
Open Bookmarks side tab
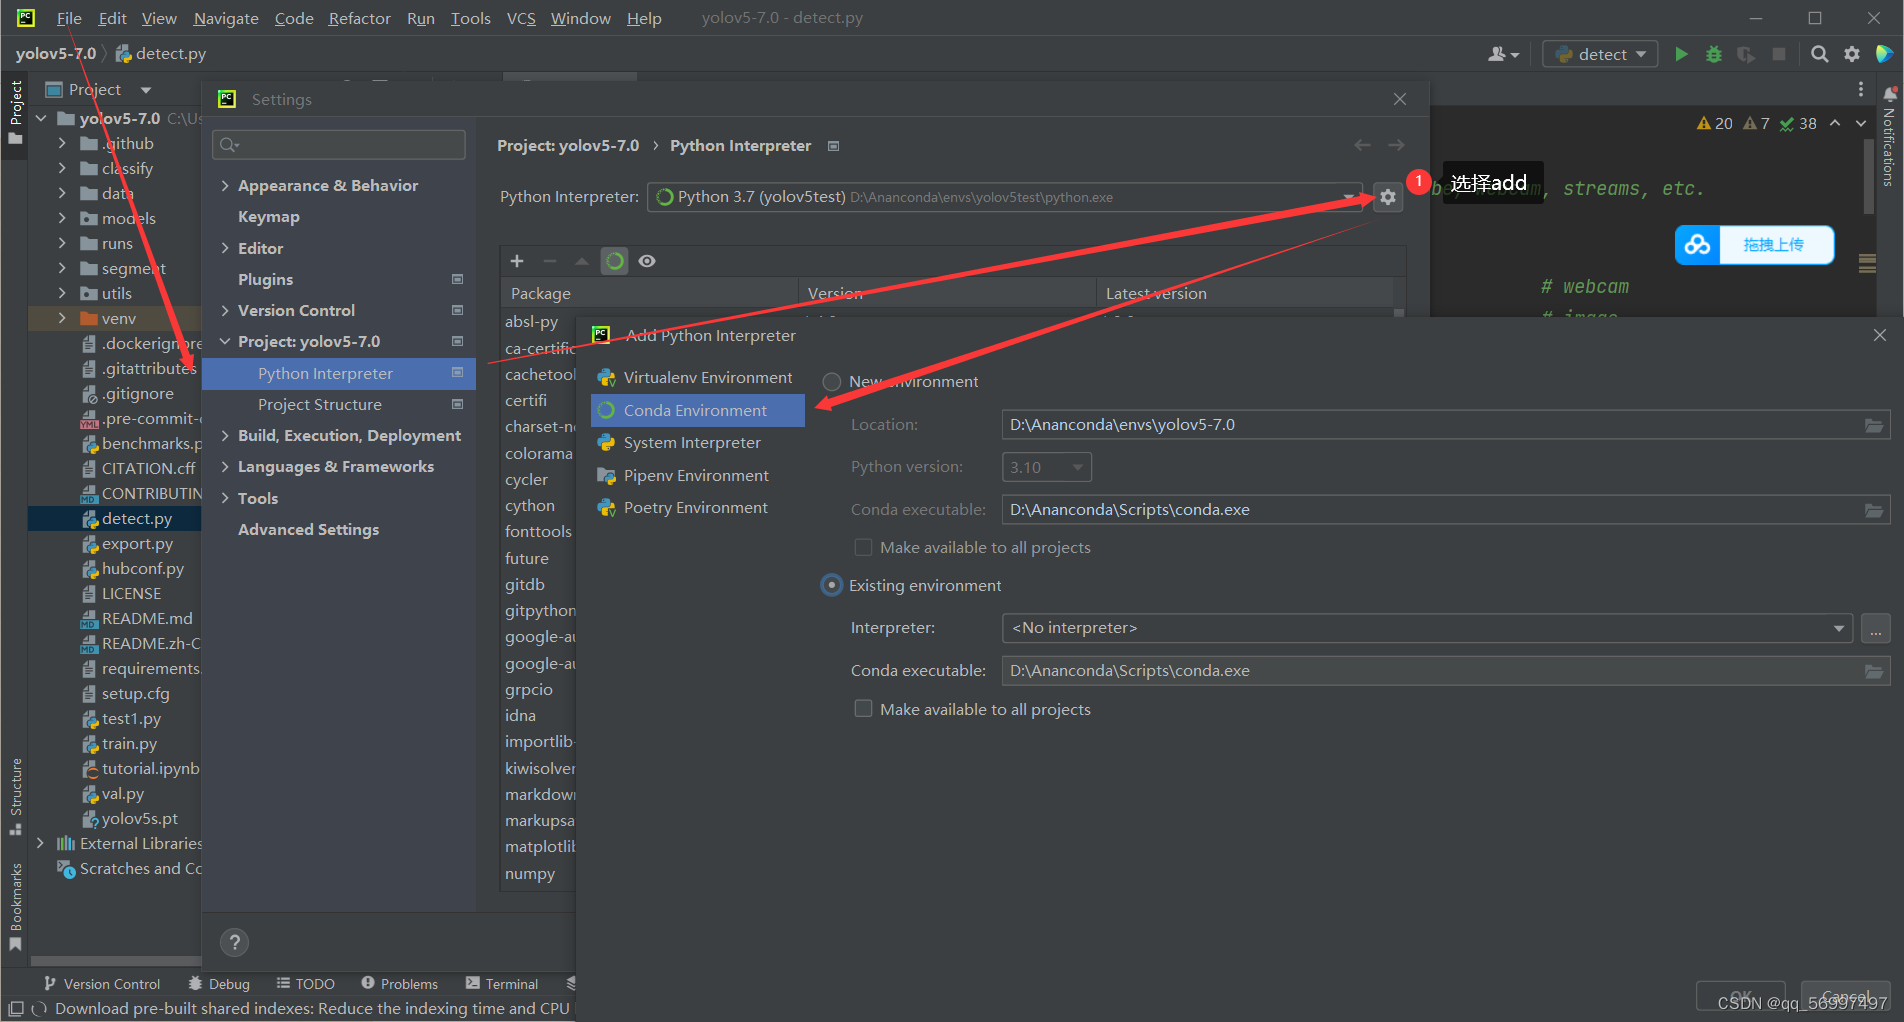pyautogui.click(x=15, y=907)
